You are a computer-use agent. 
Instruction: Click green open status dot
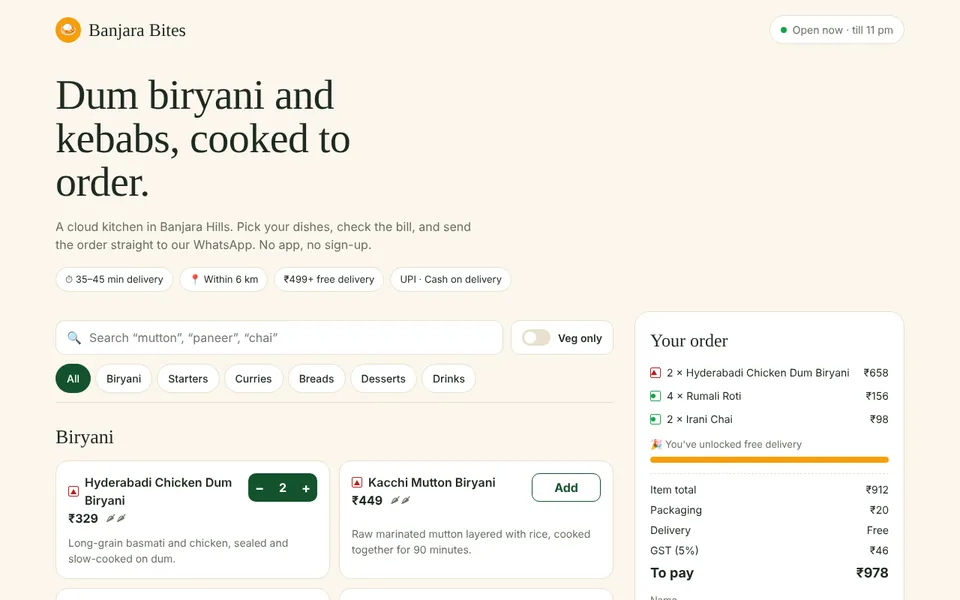coord(784,30)
